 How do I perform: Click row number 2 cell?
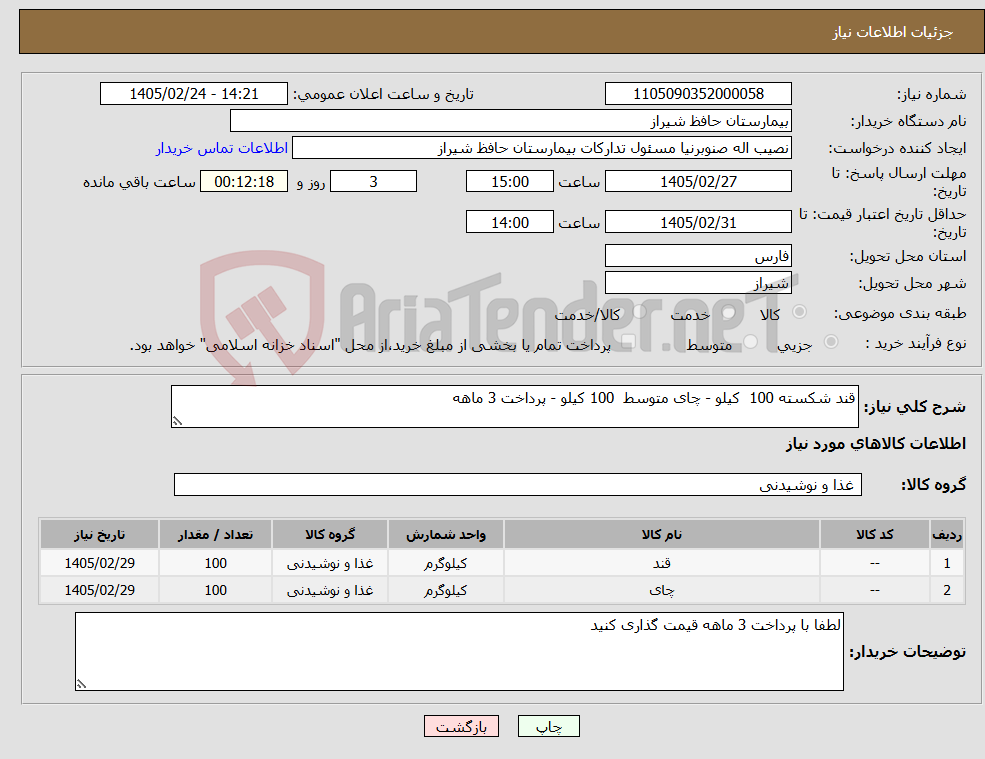pyautogui.click(x=947, y=590)
